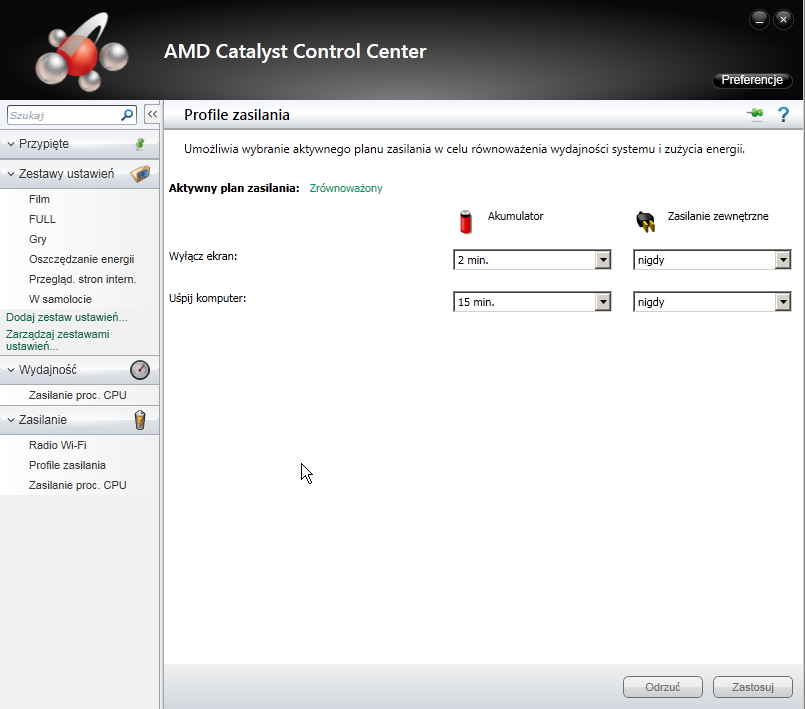Click the Aktywny plan zasilania label
This screenshot has height=709, width=805.
[x=234, y=188]
